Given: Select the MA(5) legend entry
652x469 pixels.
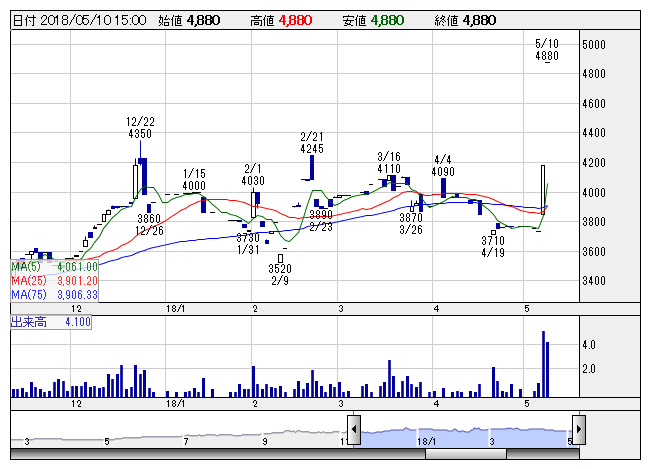Looking at the screenshot, I should (x=54, y=267).
